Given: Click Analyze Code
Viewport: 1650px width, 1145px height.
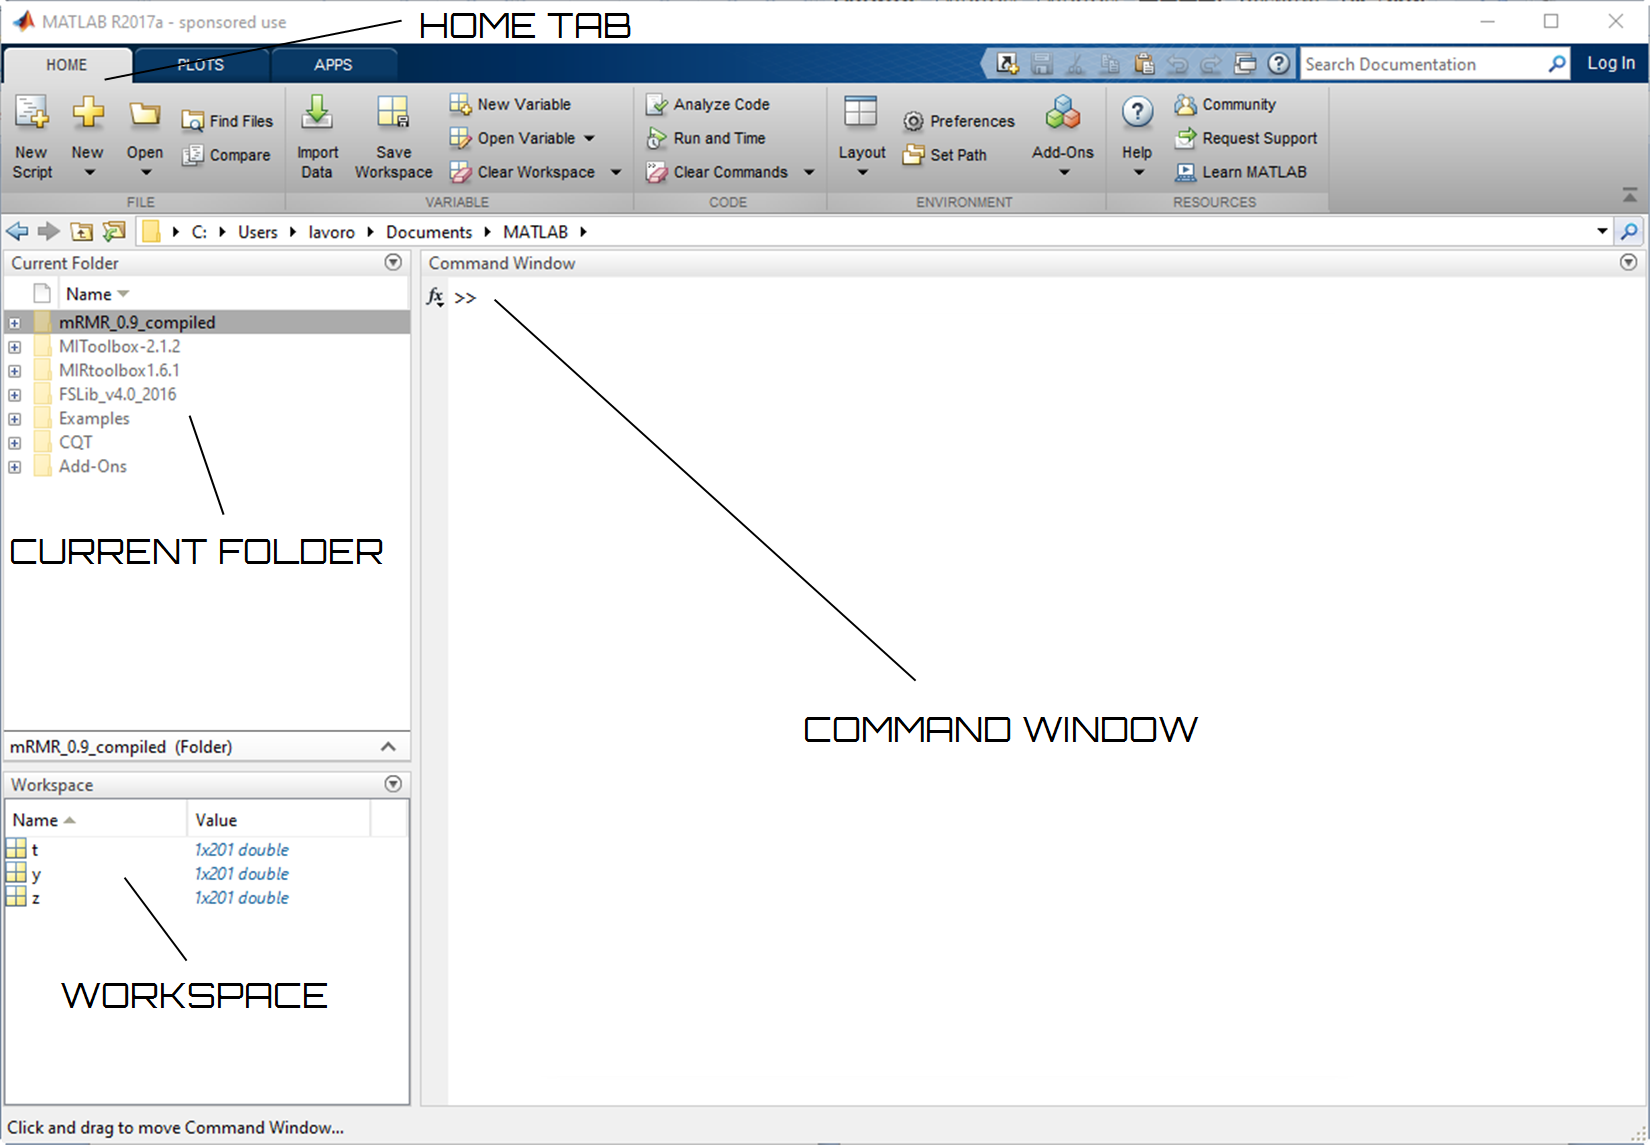Looking at the screenshot, I should coord(708,104).
